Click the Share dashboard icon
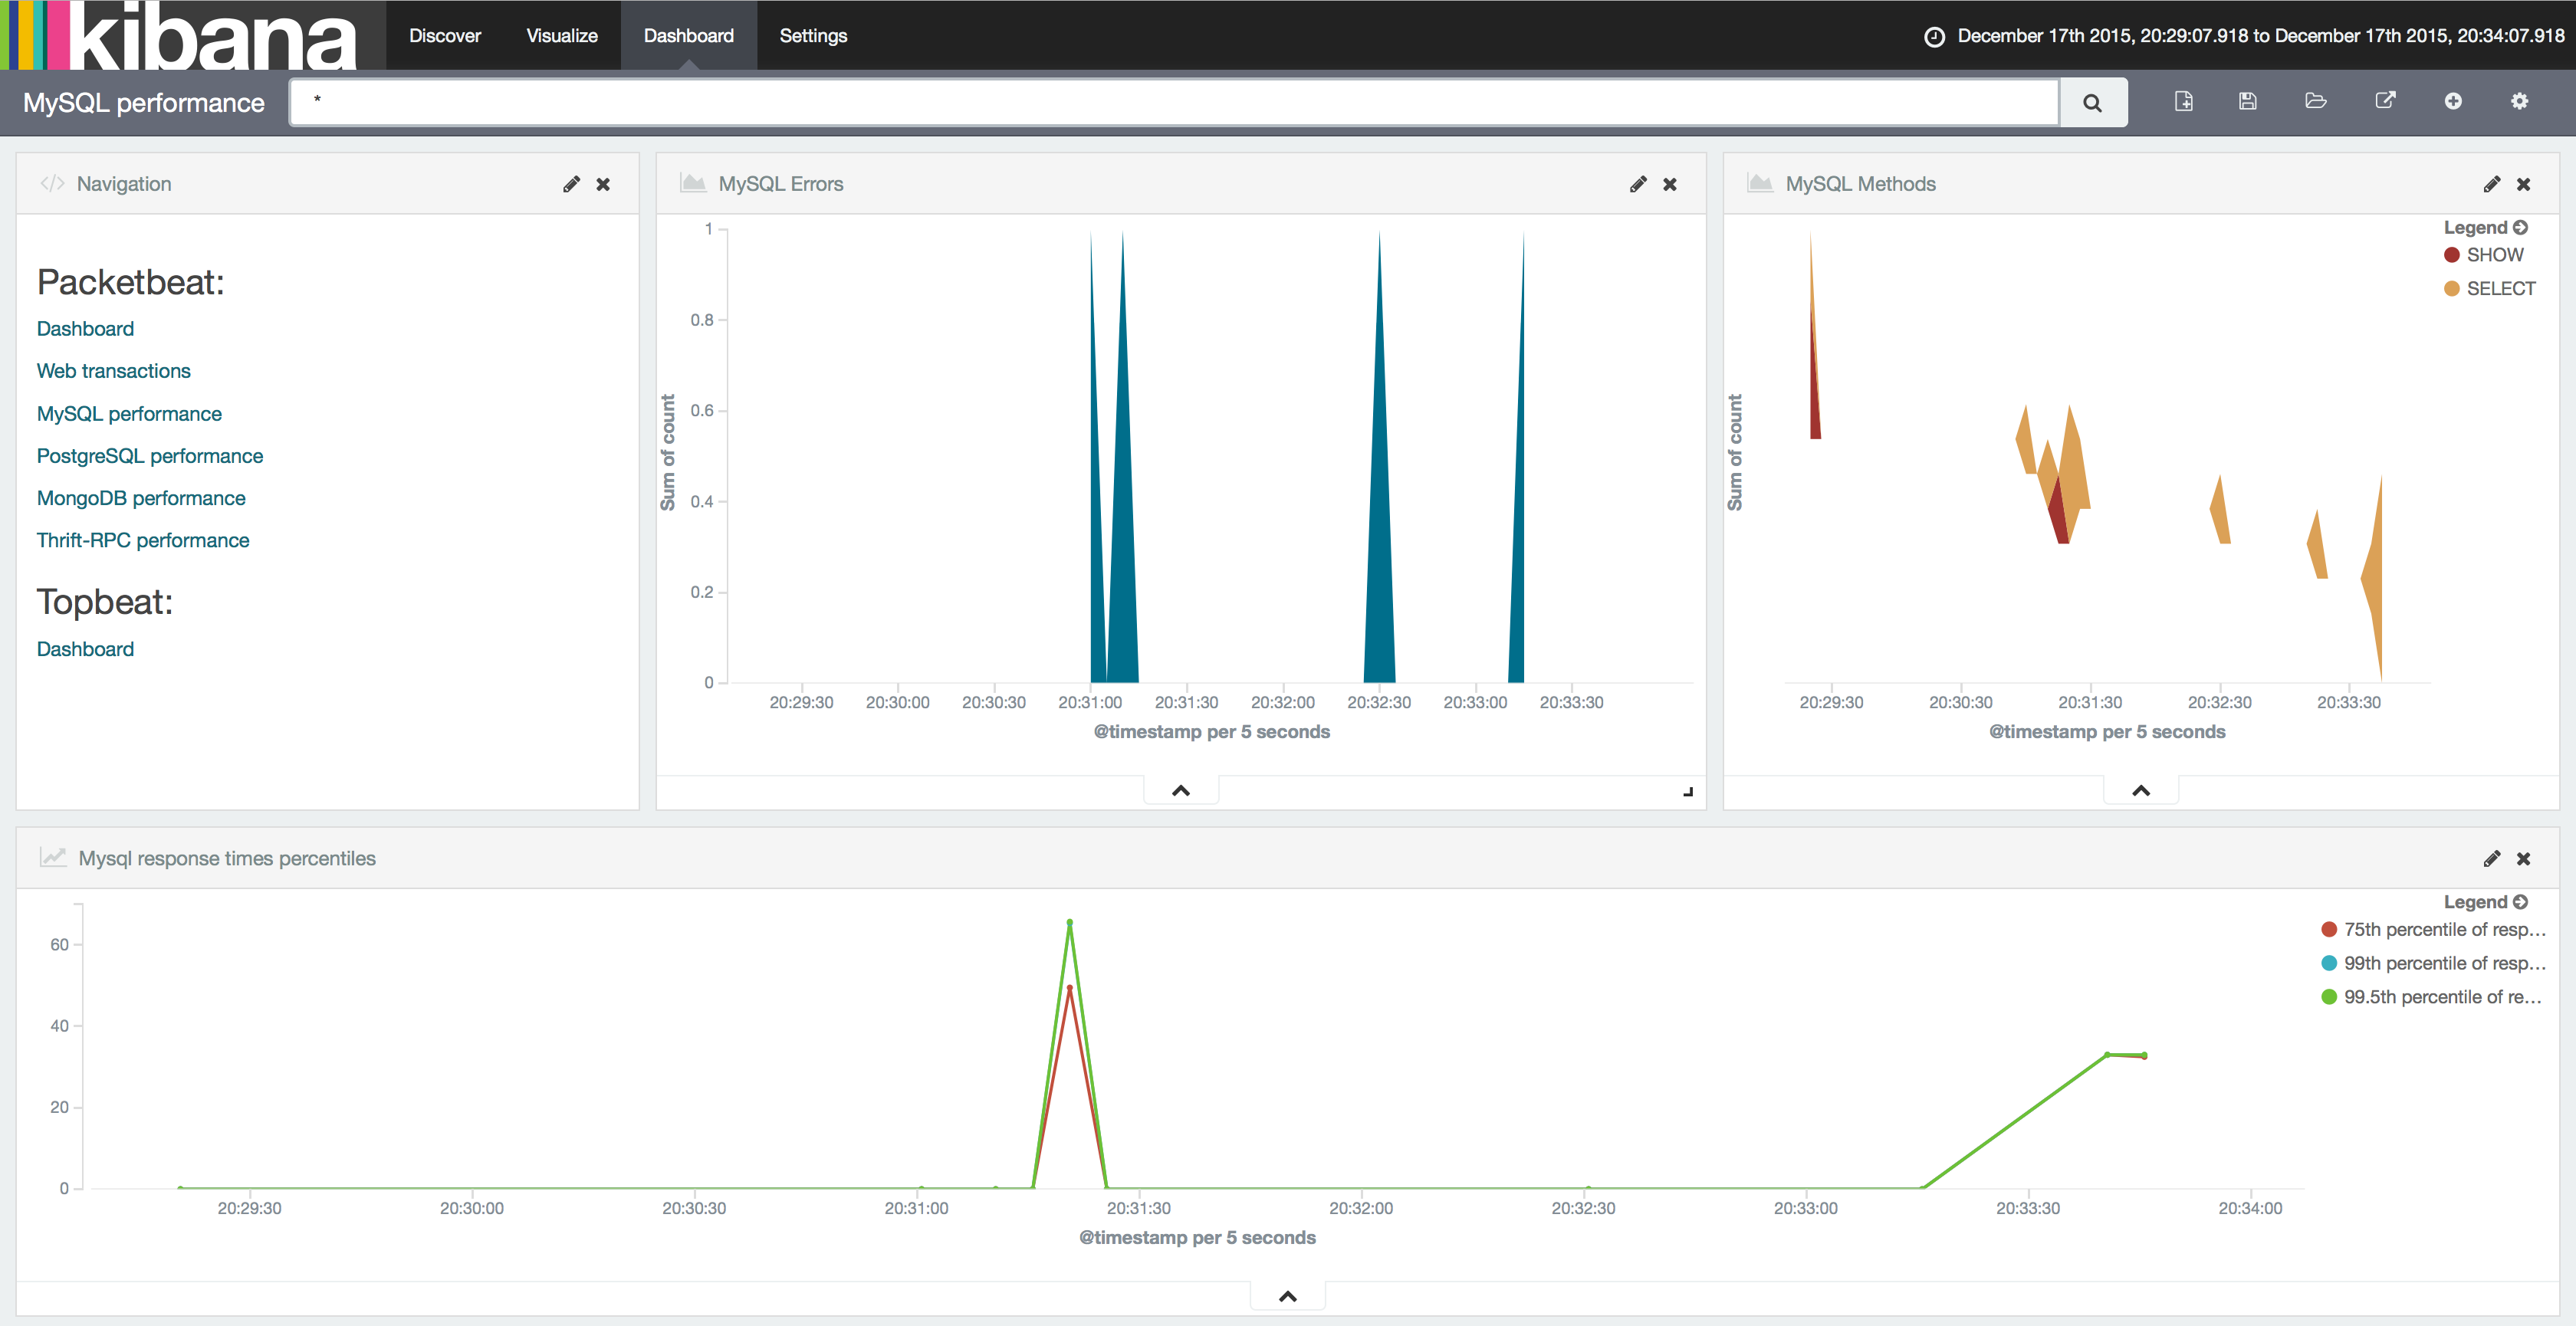Image resolution: width=2576 pixels, height=1326 pixels. tap(2385, 101)
